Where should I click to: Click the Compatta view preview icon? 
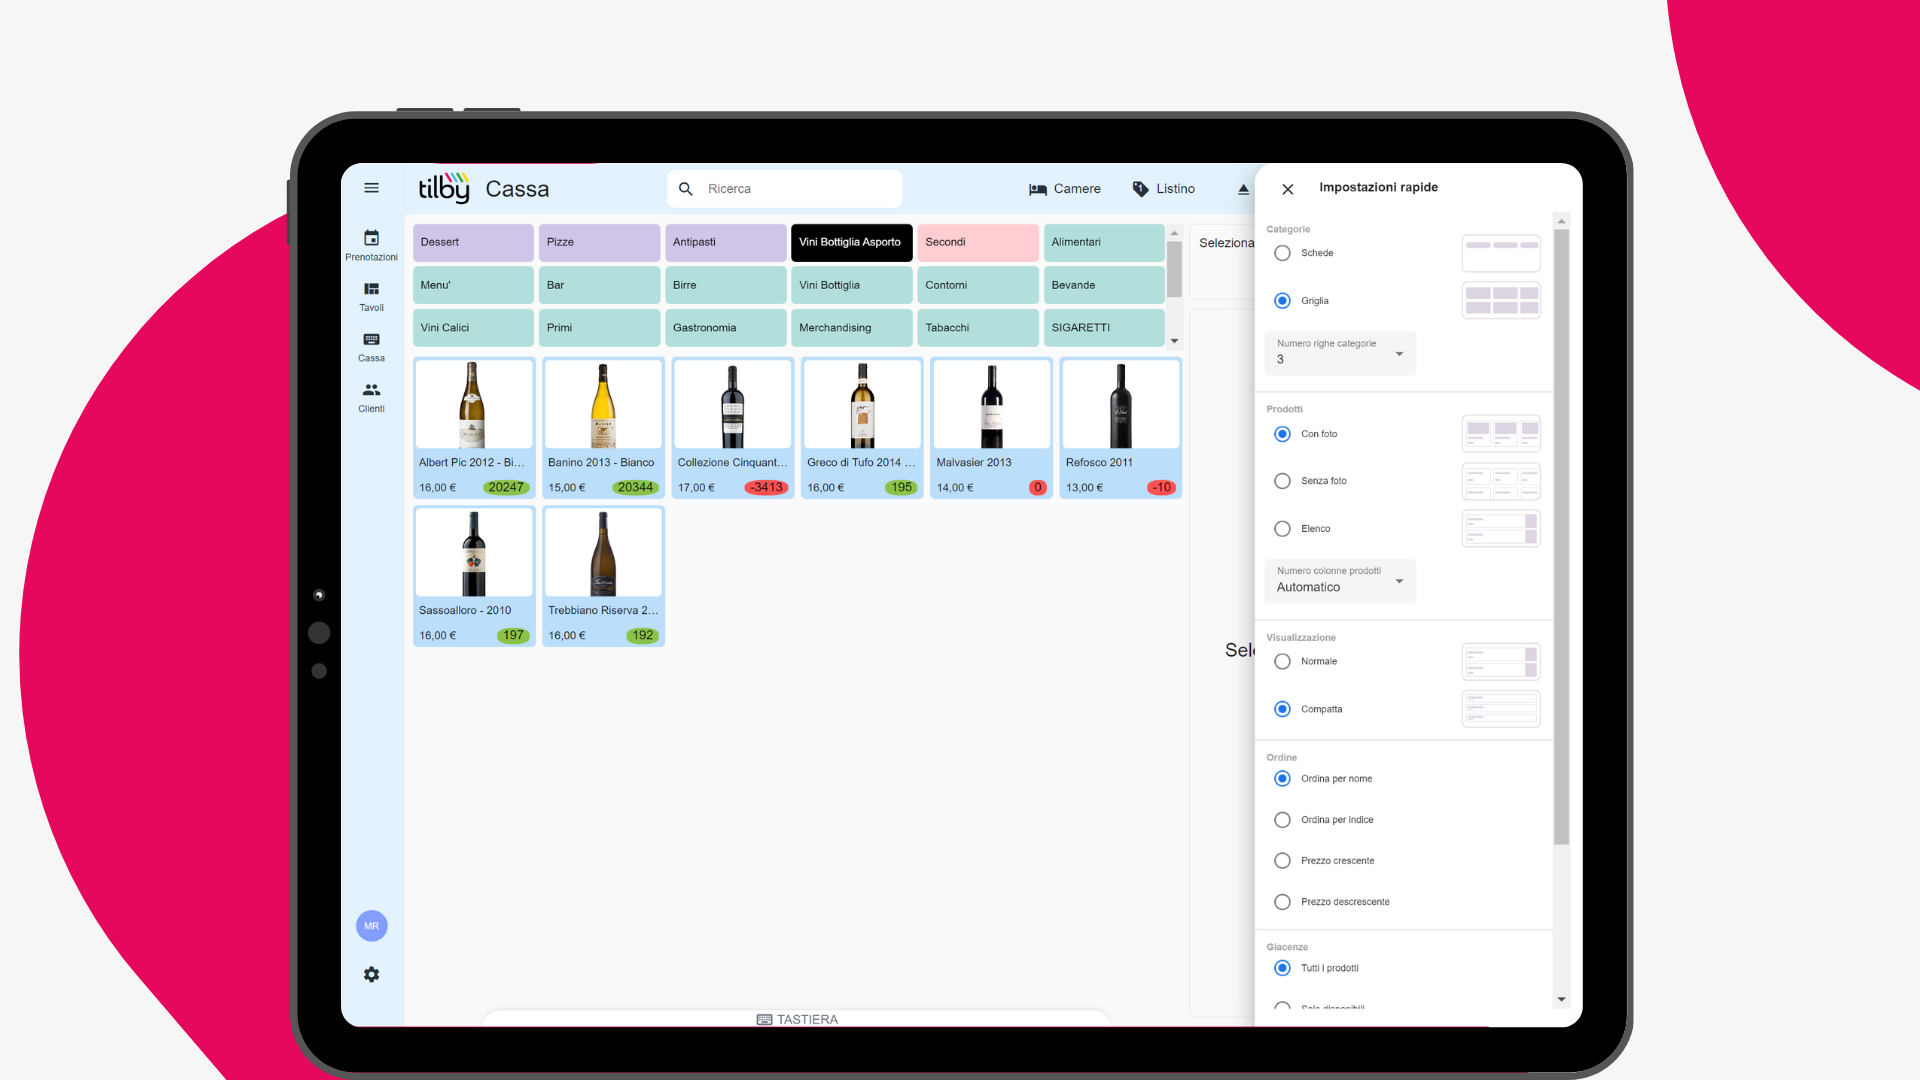coord(1501,709)
